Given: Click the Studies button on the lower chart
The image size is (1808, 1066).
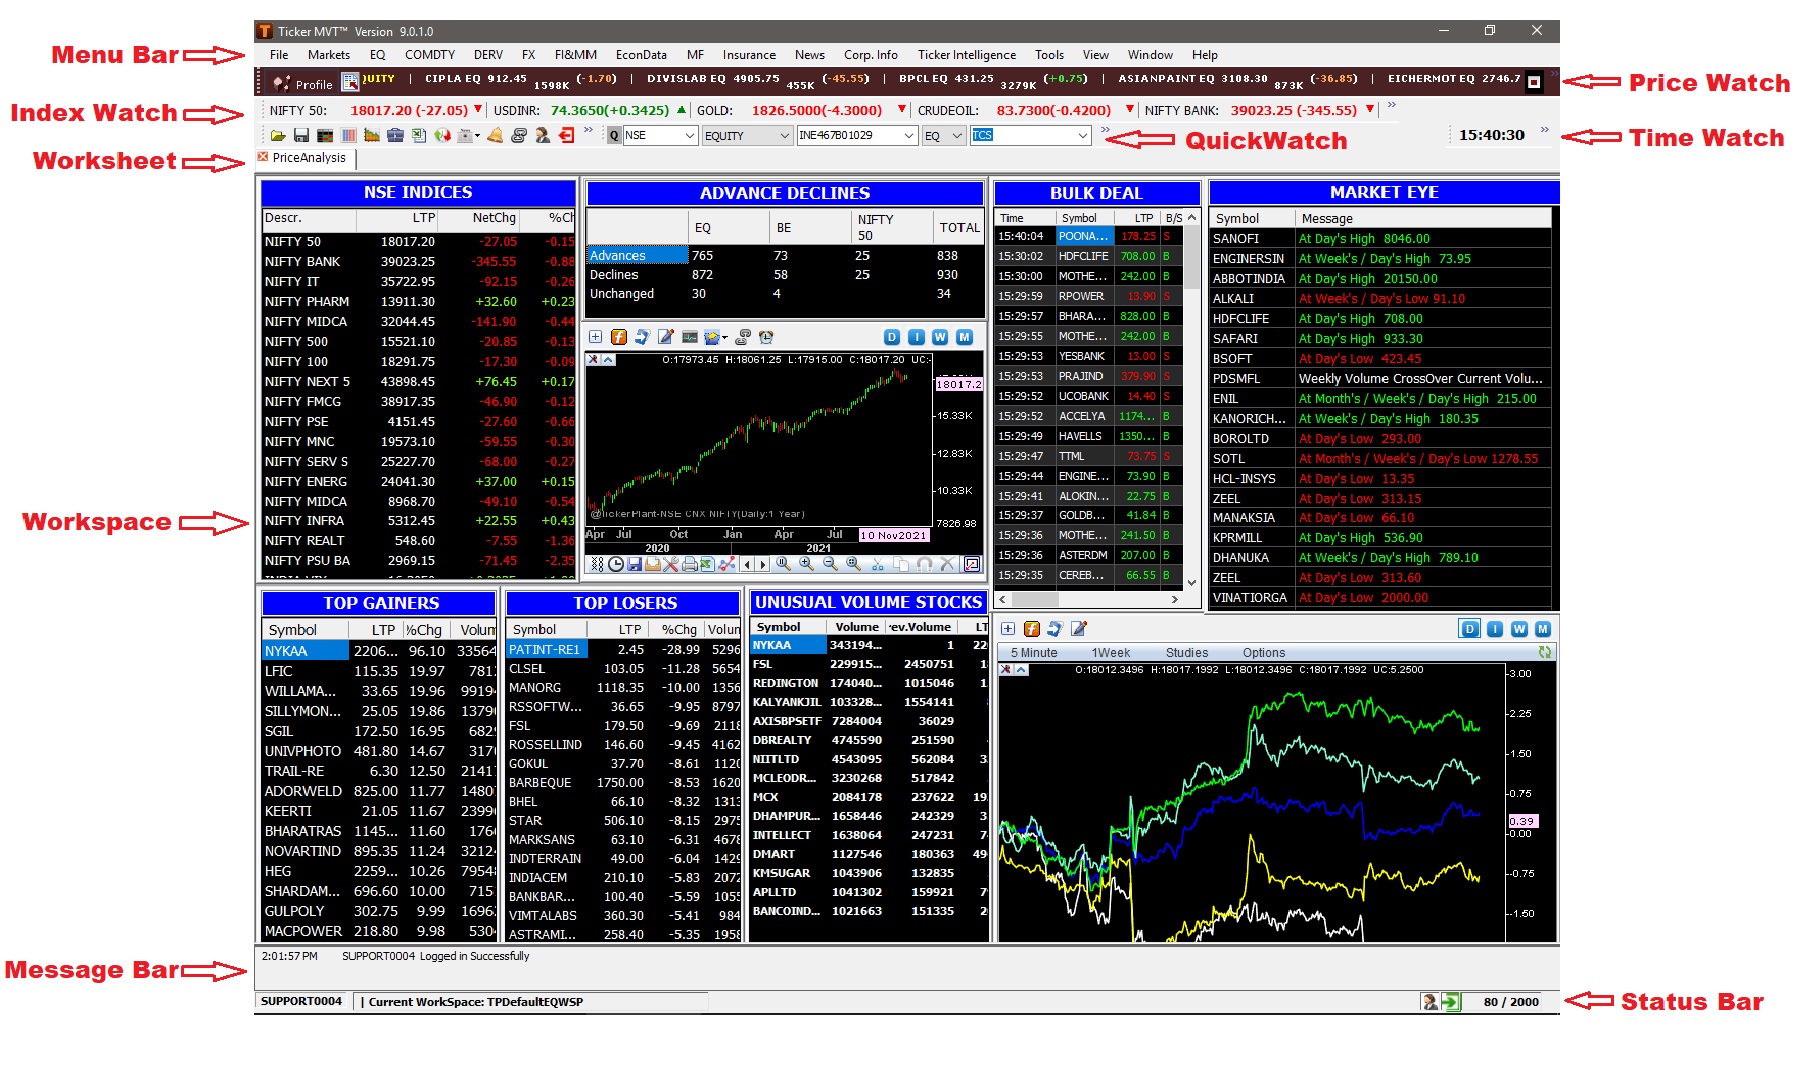Looking at the screenshot, I should coord(1186,652).
